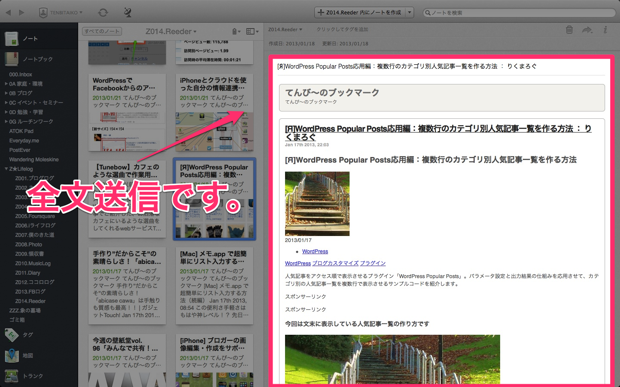Open the [Mac] メモ.app note card
This screenshot has height=387, width=620.
[x=214, y=286]
